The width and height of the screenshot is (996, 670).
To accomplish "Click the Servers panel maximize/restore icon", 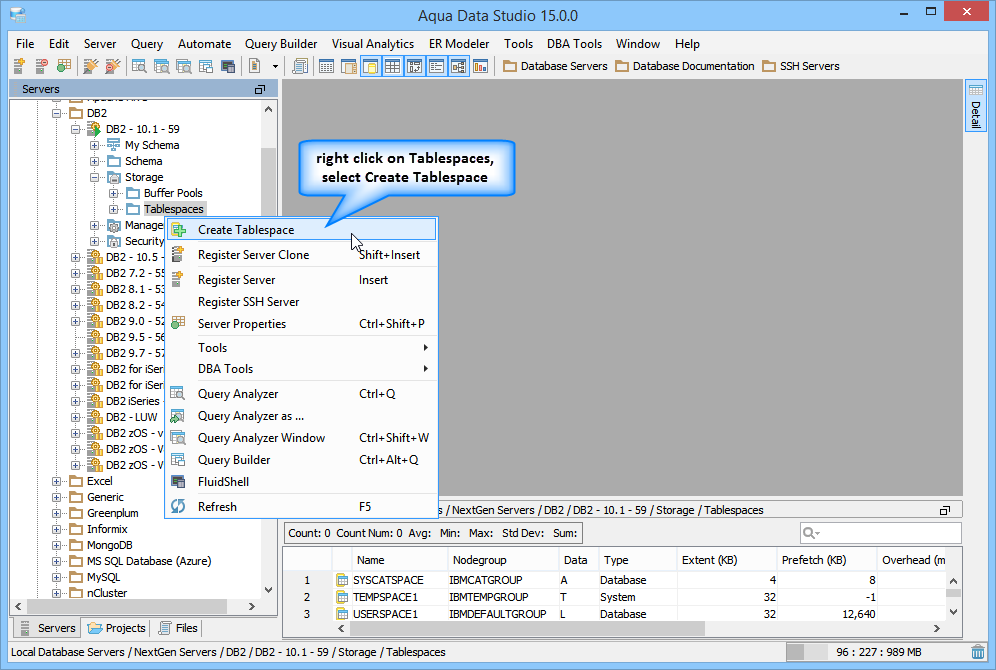I will click(260, 90).
